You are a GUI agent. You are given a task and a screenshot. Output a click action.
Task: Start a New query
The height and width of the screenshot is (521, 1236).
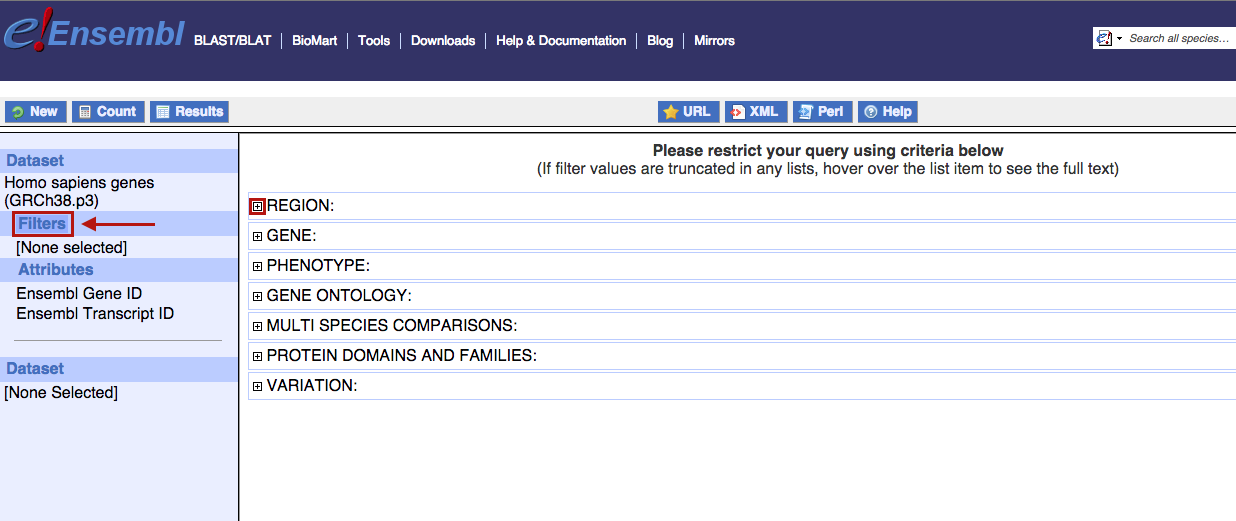(35, 112)
